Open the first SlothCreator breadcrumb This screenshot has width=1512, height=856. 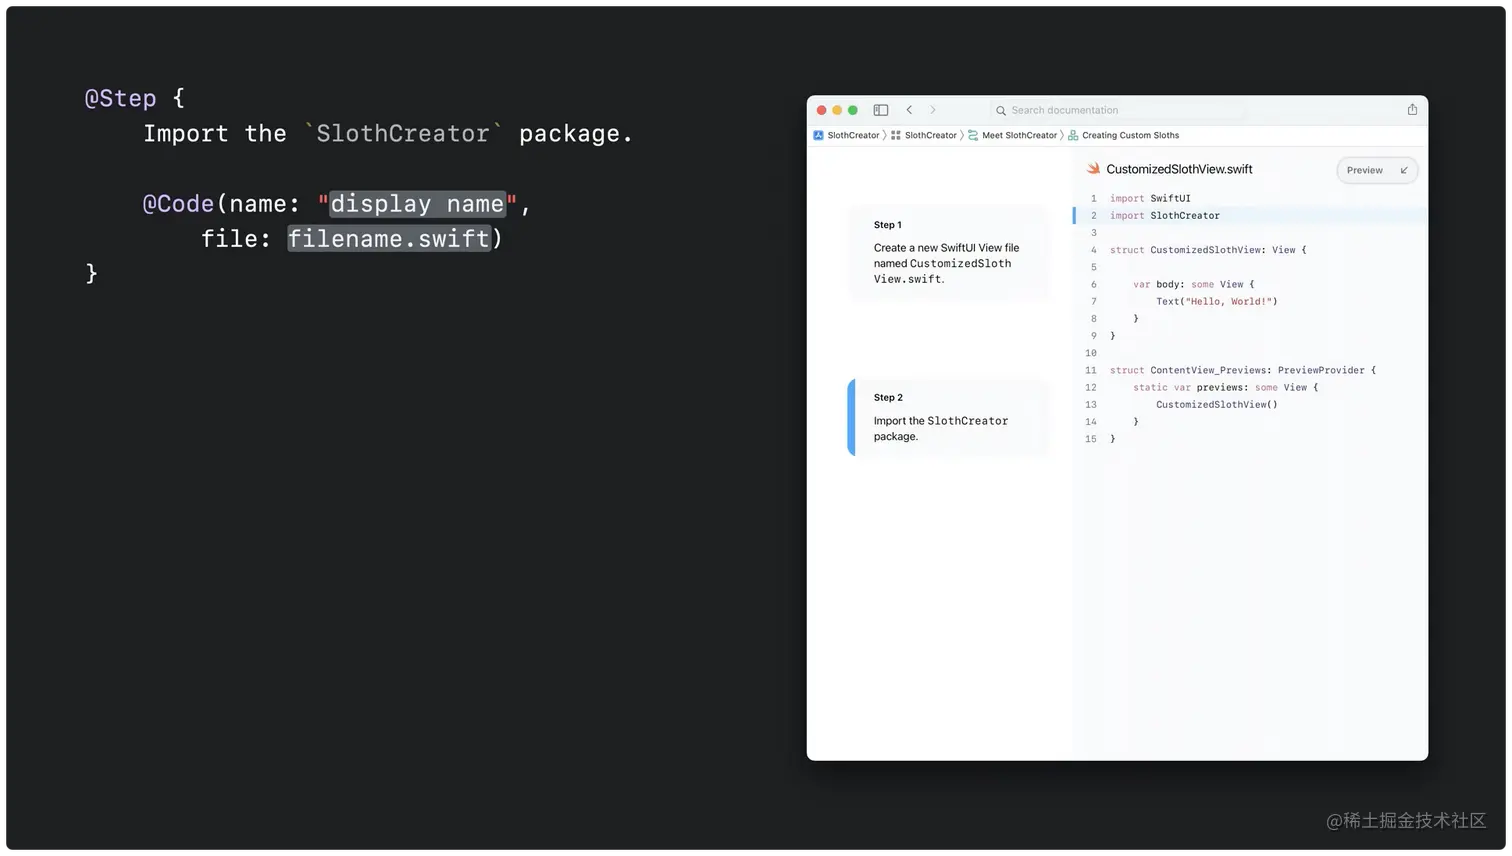(x=853, y=135)
